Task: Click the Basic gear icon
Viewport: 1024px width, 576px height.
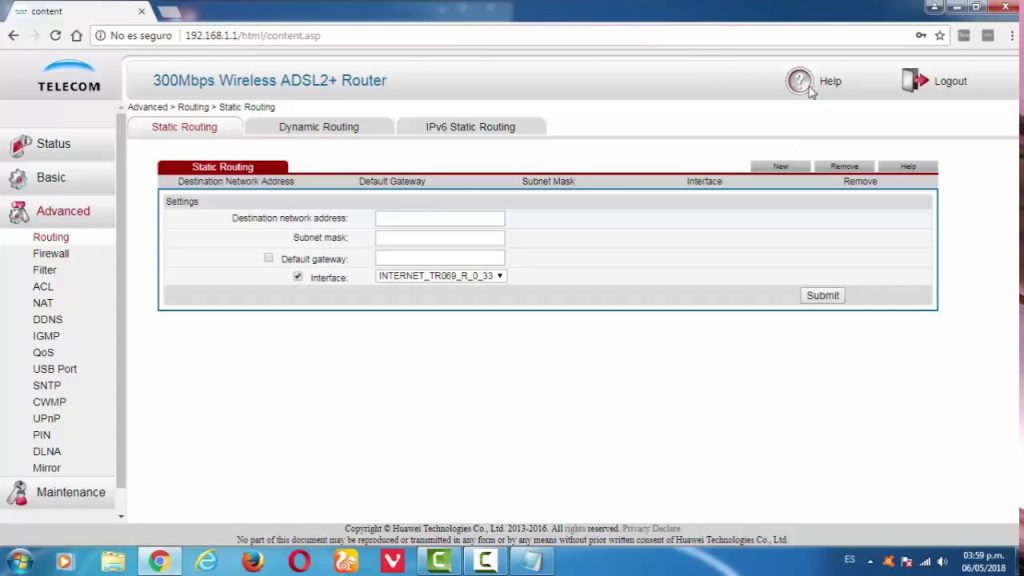Action: 18,179
